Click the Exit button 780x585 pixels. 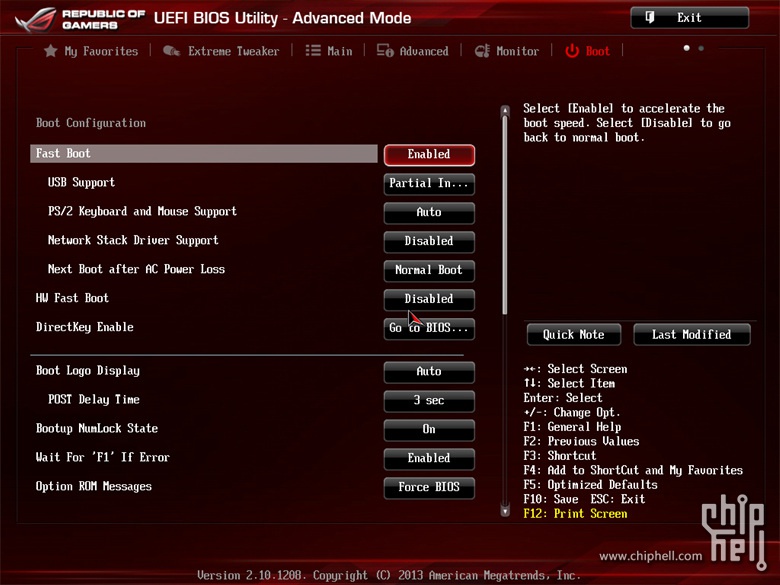coord(689,18)
